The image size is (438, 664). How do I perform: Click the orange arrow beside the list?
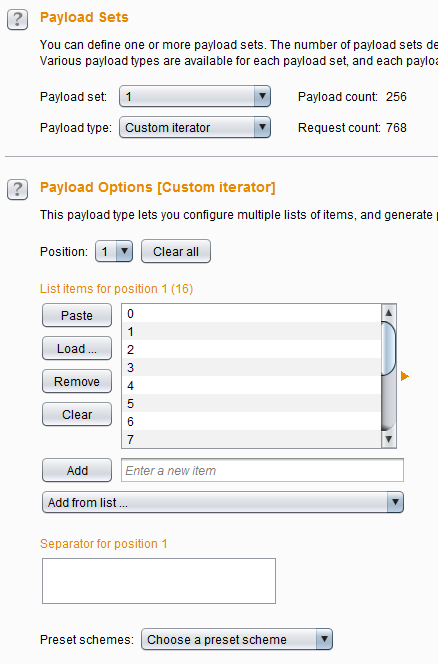tap(405, 376)
